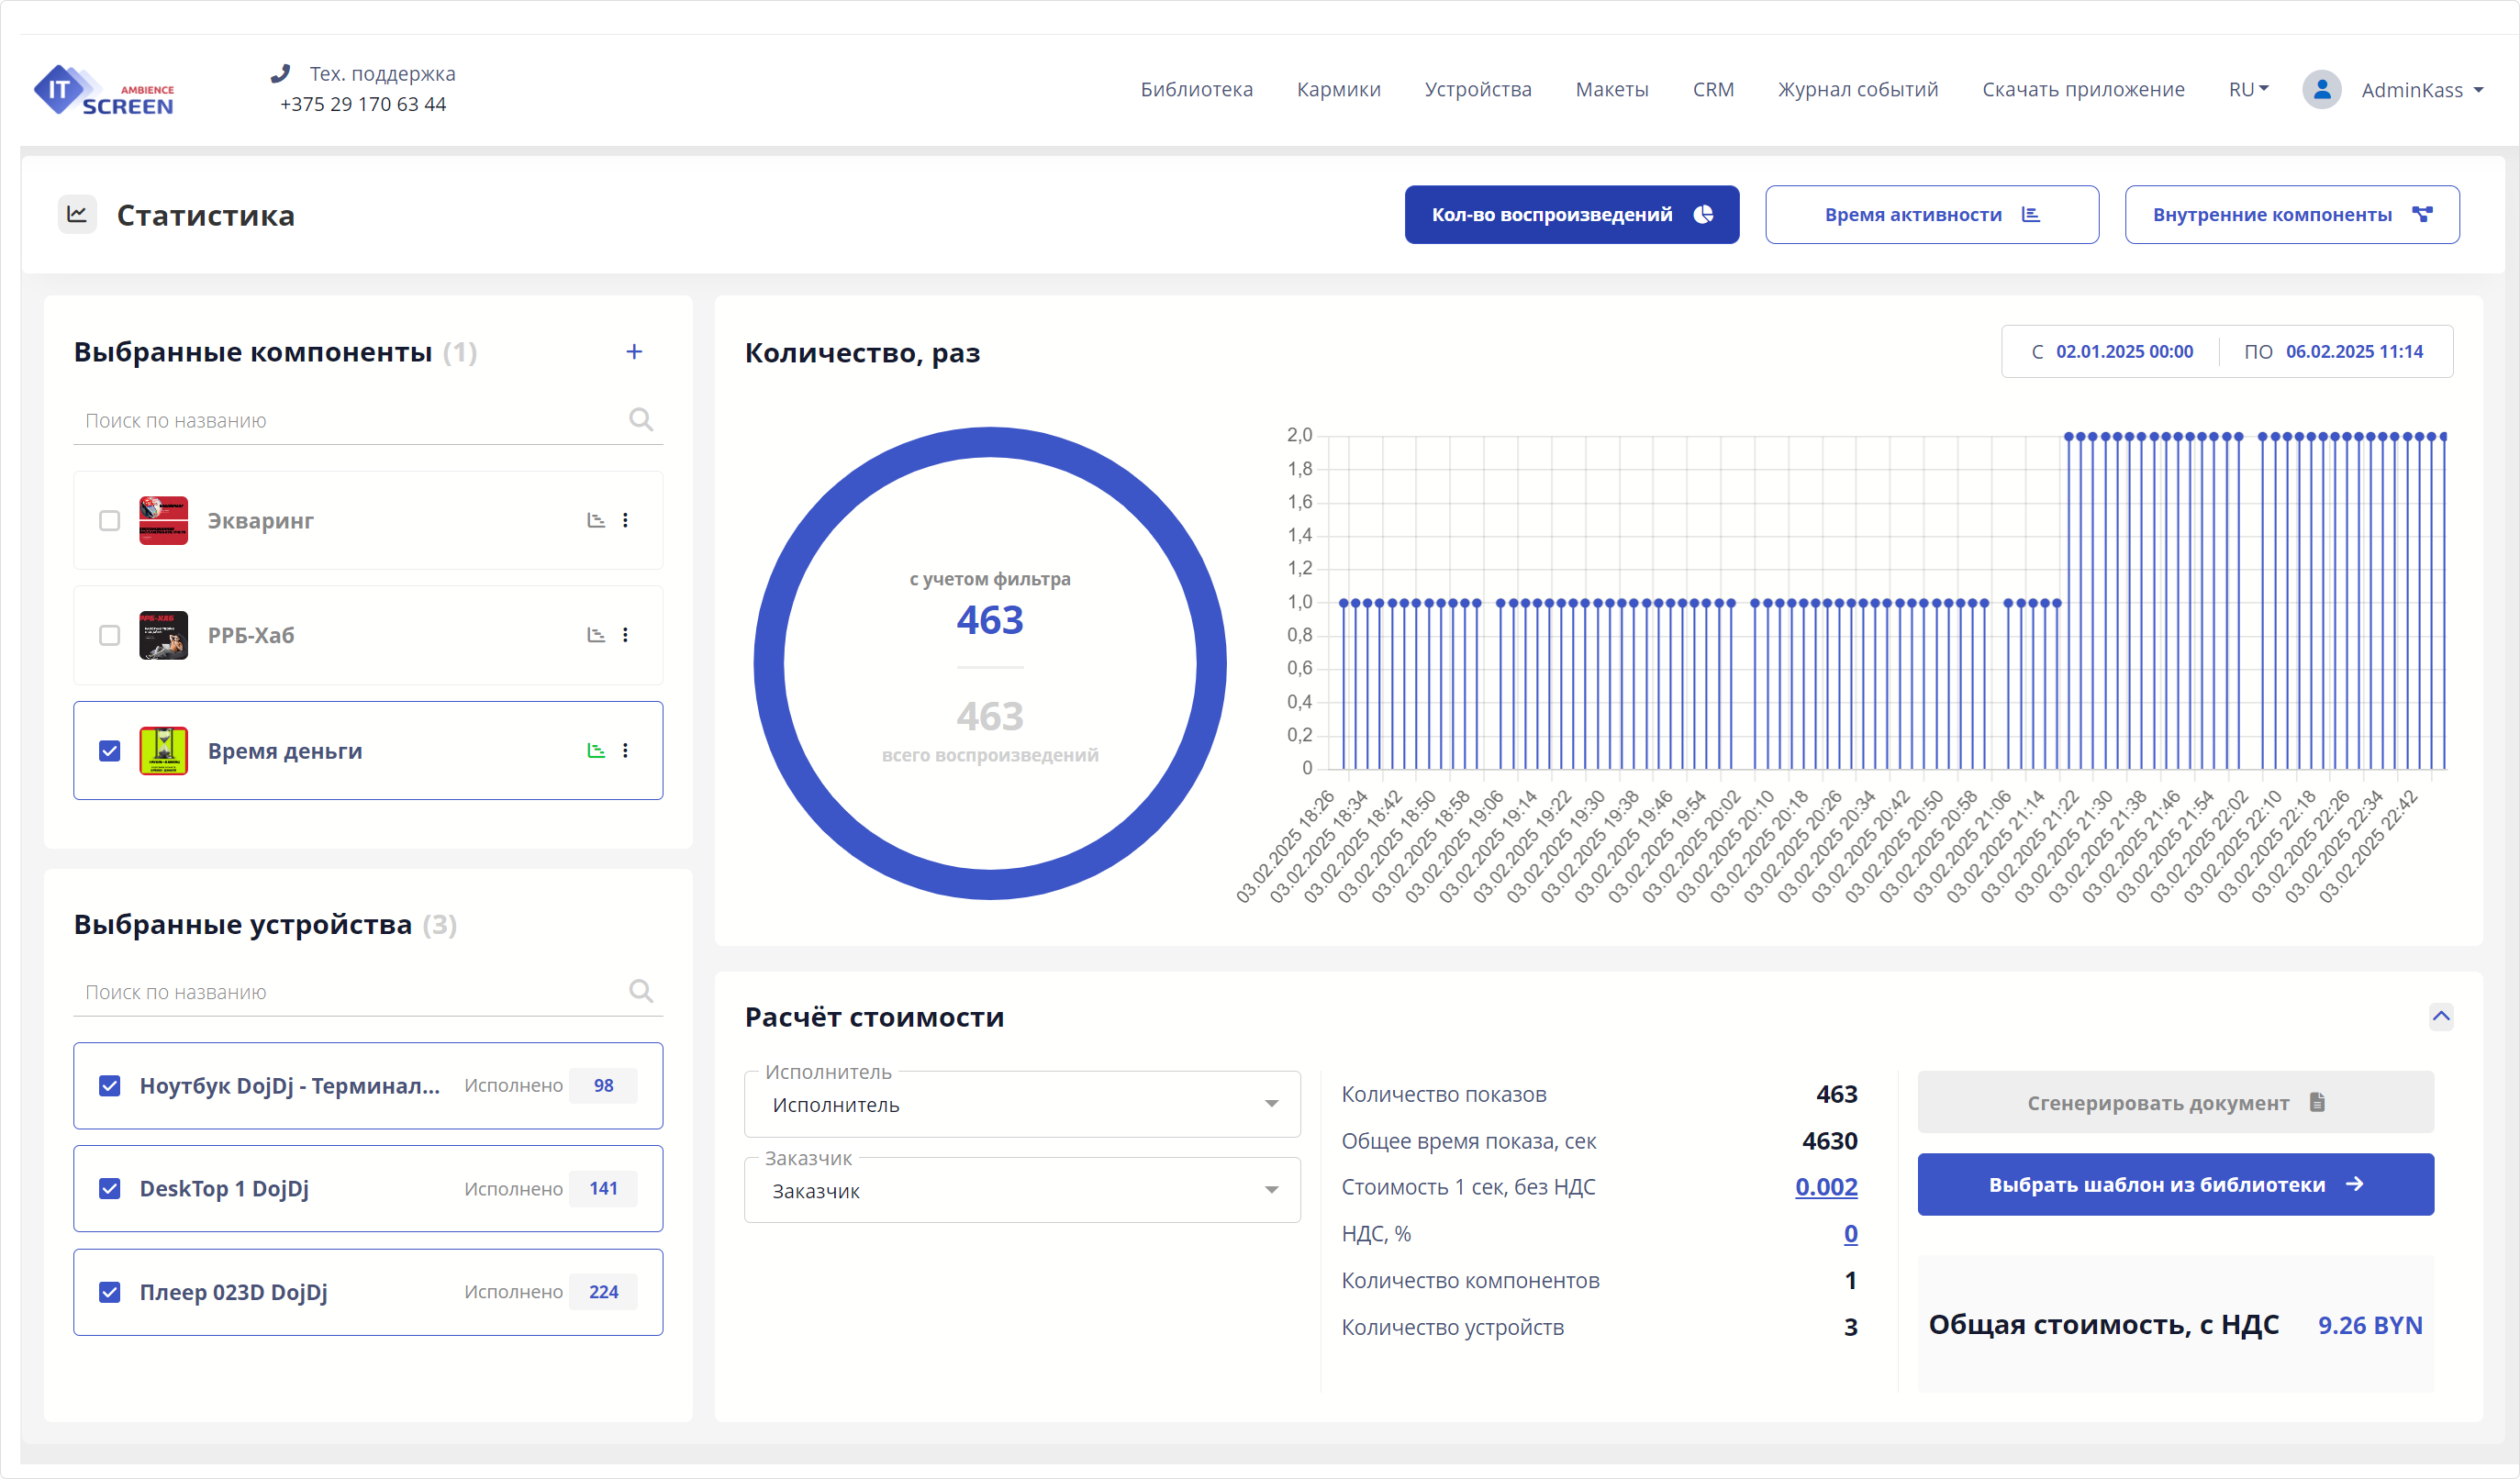Enable the Экваринг component checkbox
Screen dimensions: 2520x1479
110,521
